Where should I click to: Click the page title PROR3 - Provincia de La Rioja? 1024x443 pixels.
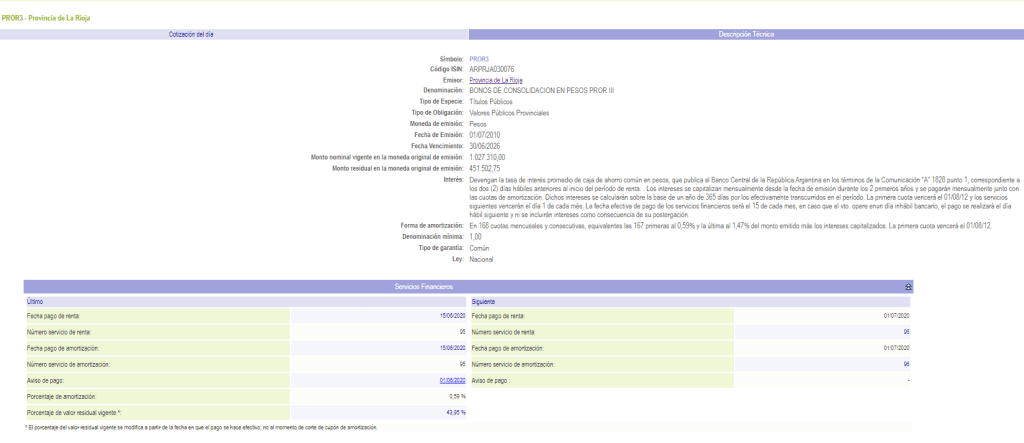pyautogui.click(x=46, y=18)
